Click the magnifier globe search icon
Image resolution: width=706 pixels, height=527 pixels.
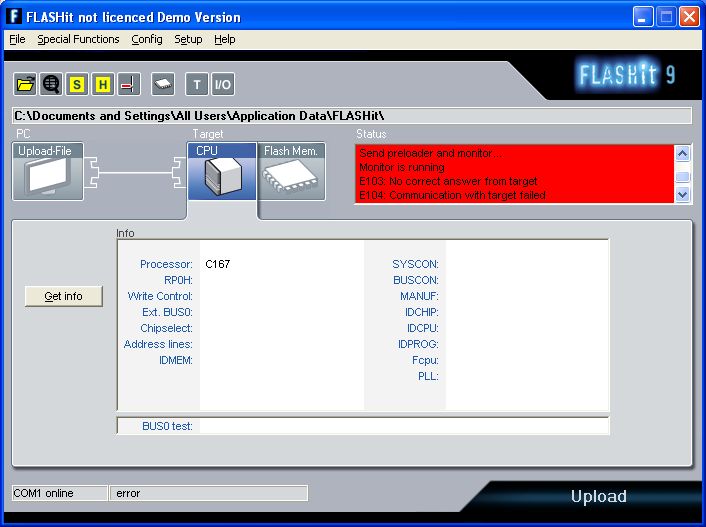51,84
